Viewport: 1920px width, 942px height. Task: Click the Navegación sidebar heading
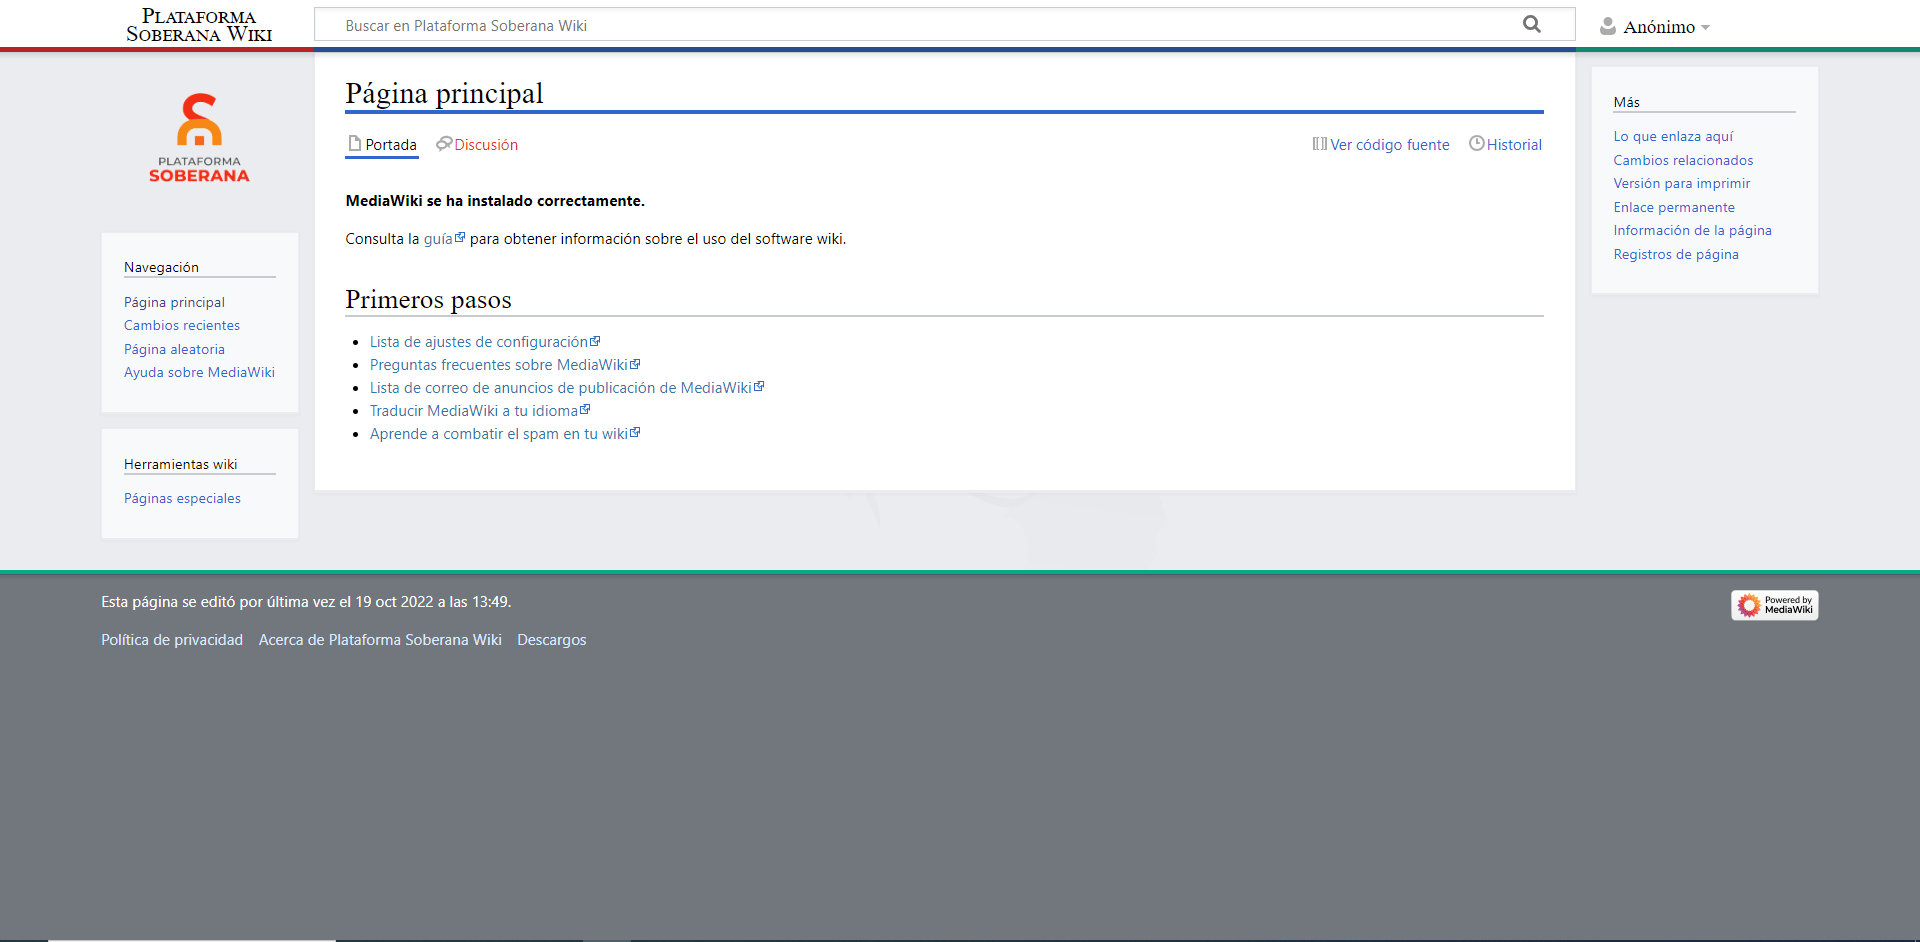(161, 267)
